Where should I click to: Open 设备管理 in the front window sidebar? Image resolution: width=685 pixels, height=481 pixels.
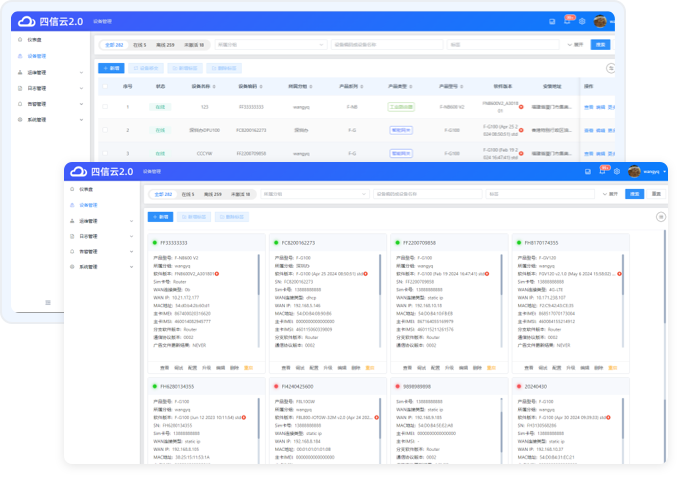88,205
